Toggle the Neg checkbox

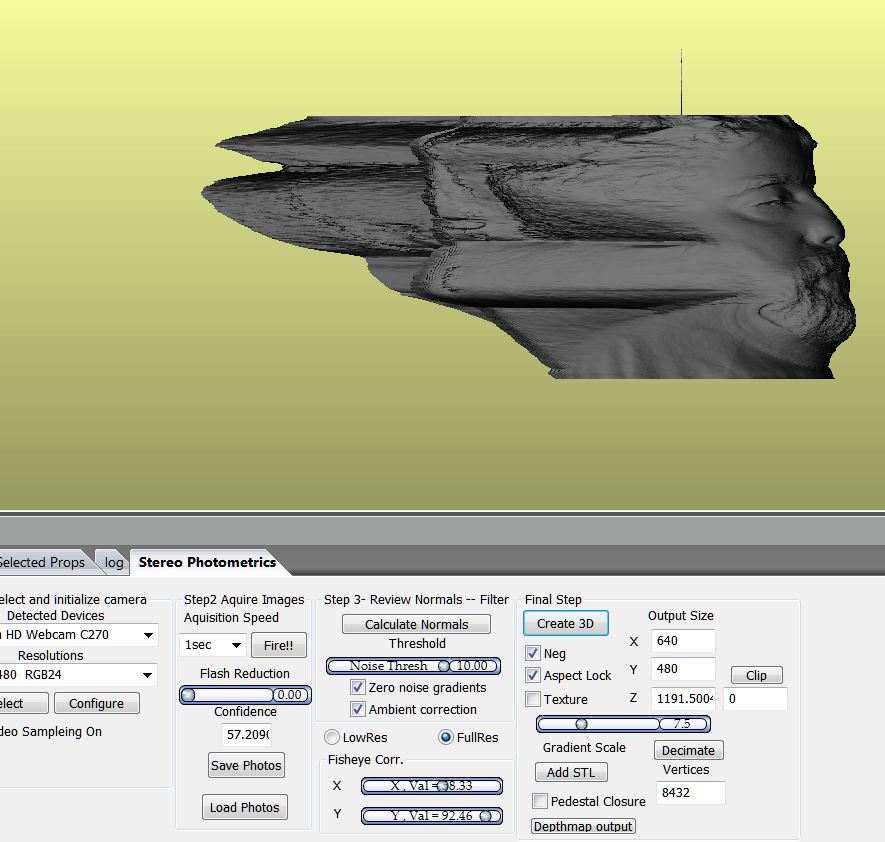point(534,653)
